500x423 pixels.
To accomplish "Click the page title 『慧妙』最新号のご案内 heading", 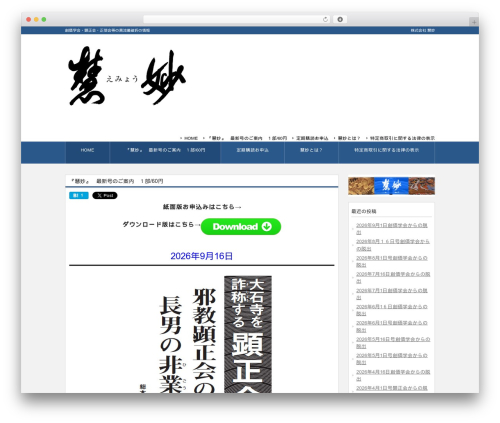I will click(x=117, y=181).
